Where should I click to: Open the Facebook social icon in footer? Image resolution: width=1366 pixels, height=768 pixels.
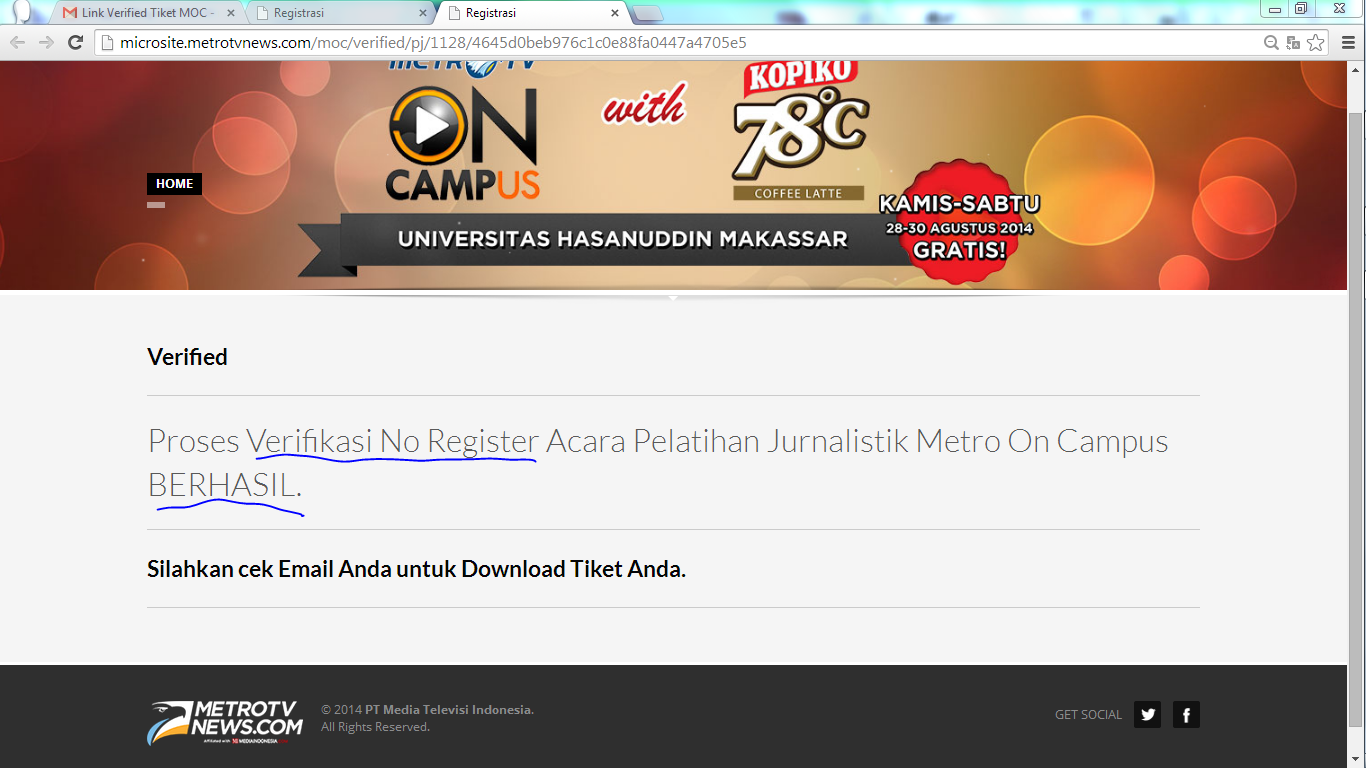1186,714
